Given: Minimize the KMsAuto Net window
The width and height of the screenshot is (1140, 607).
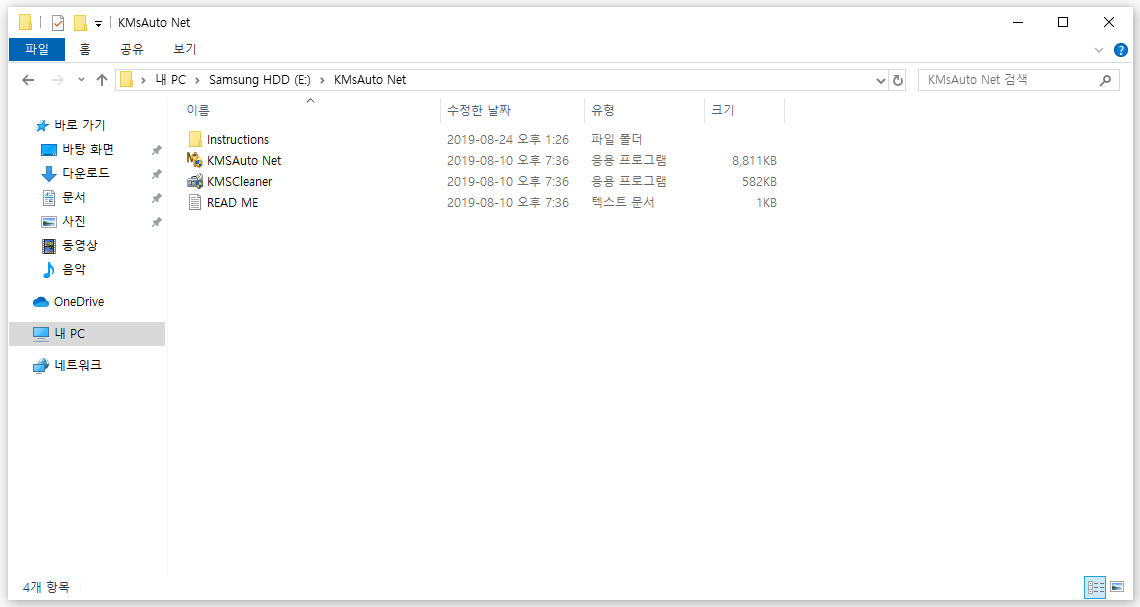Looking at the screenshot, I should (x=1018, y=23).
